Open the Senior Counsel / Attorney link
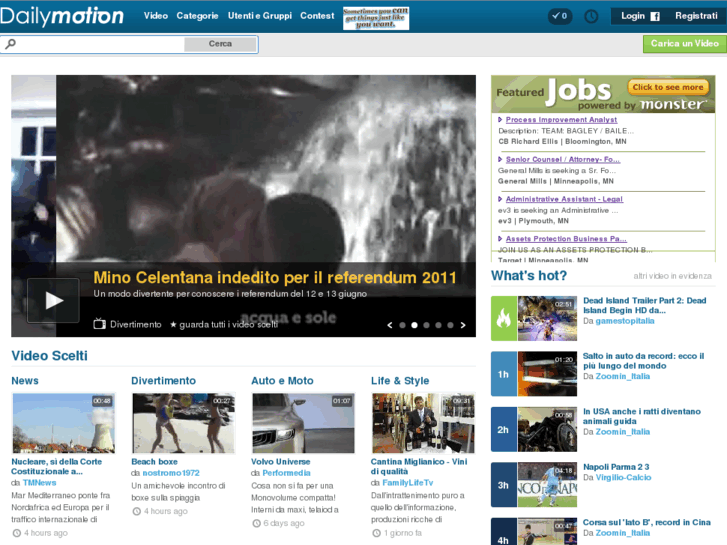Viewport: 727px width, 545px height. pos(563,160)
